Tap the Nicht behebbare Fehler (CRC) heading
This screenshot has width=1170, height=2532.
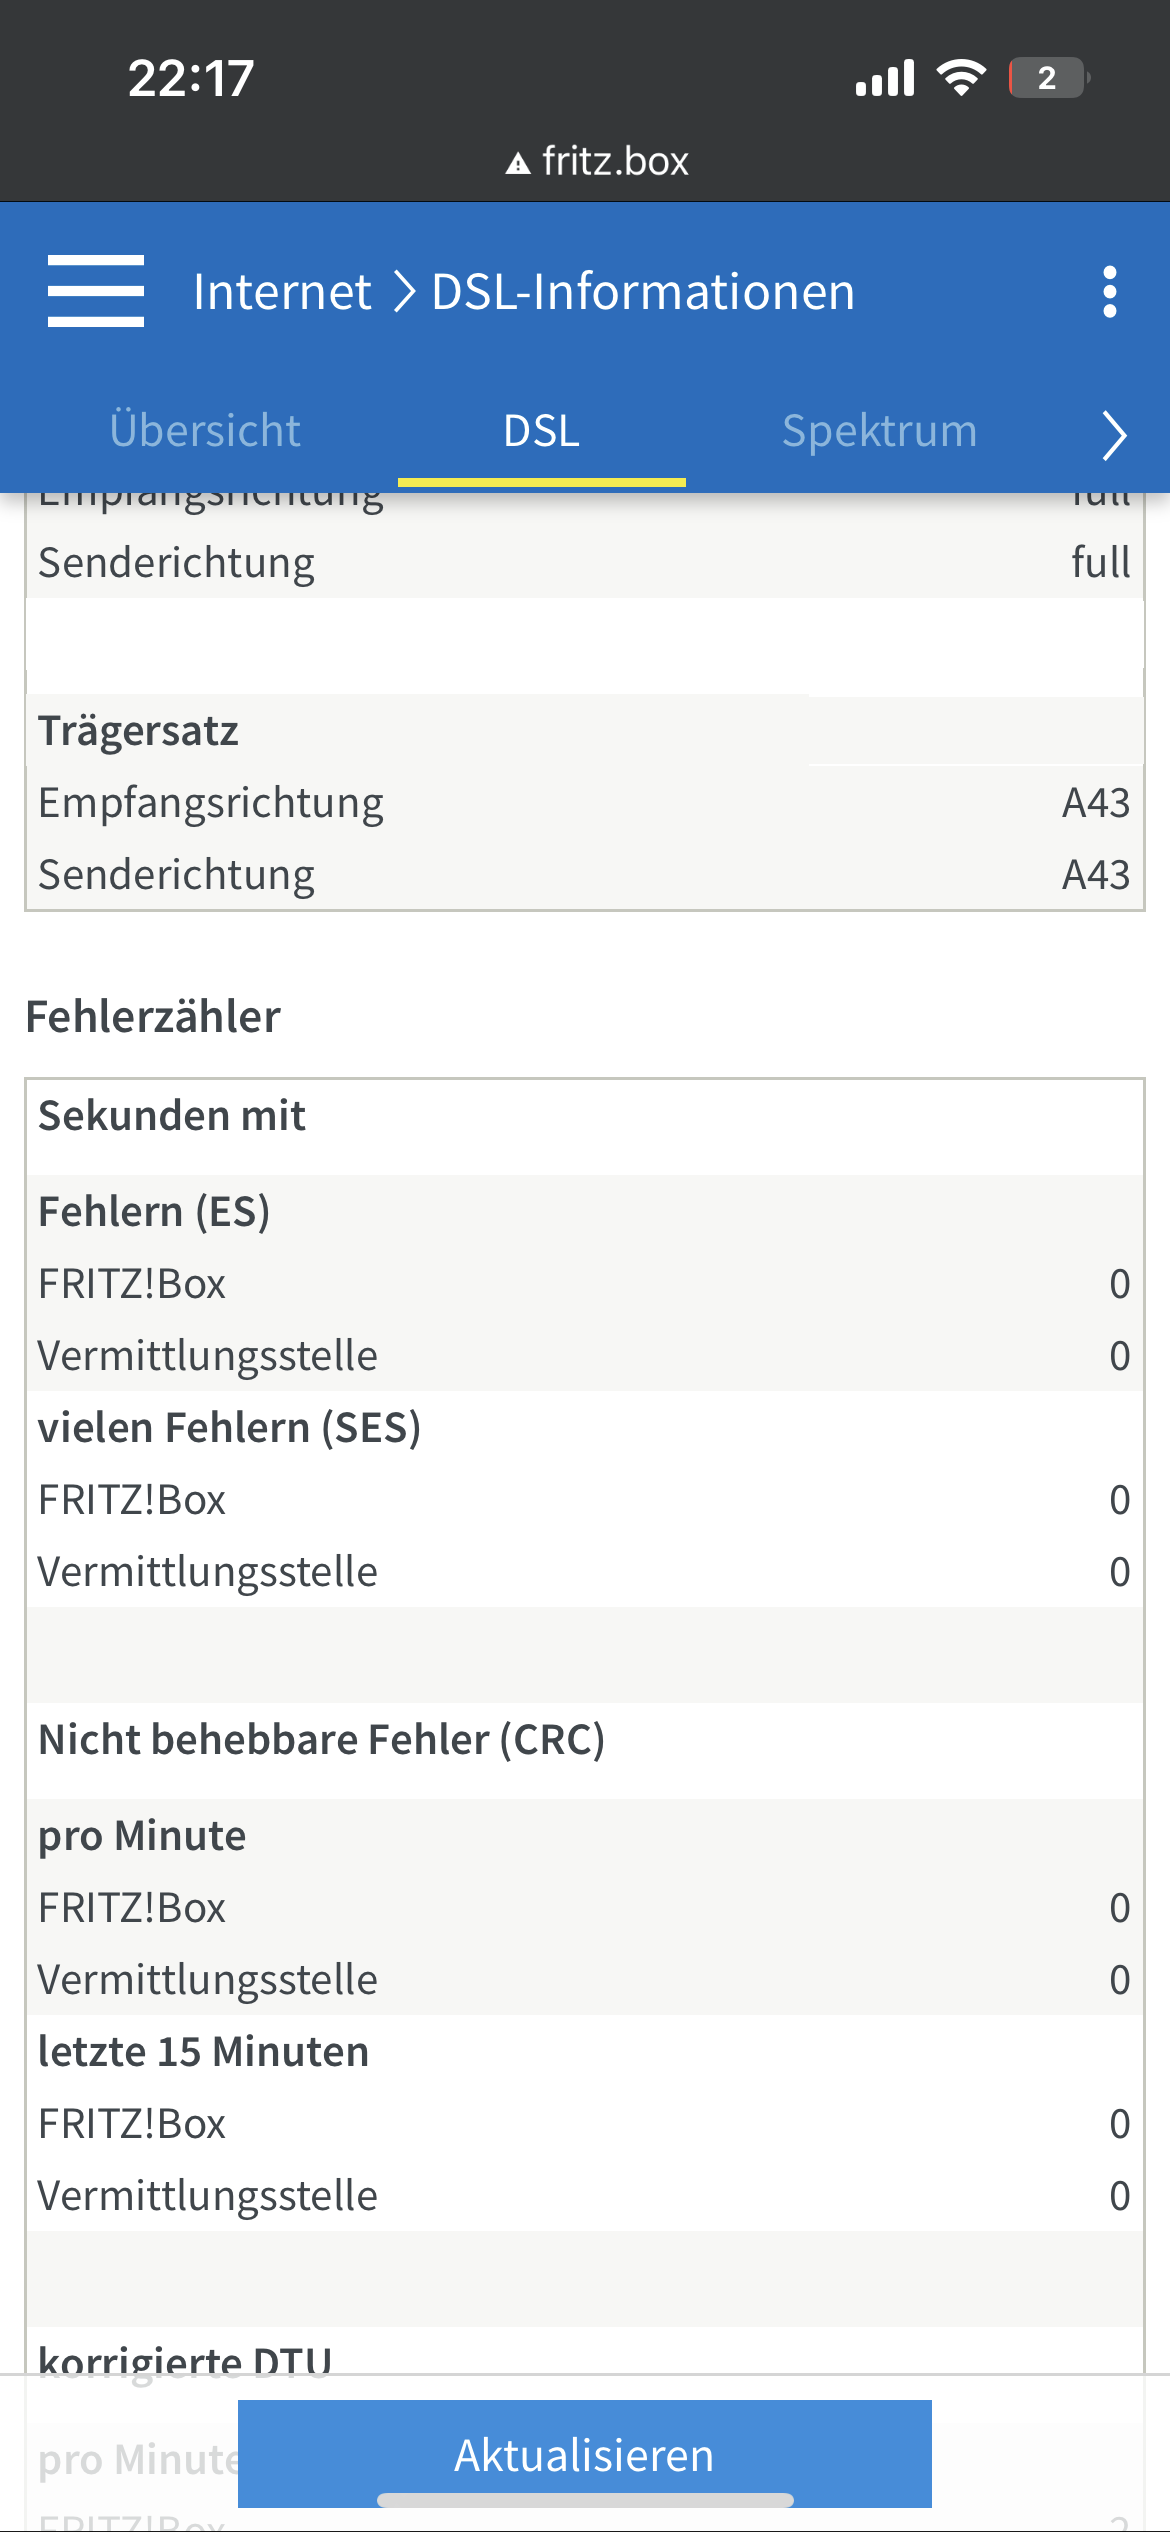click(321, 1740)
